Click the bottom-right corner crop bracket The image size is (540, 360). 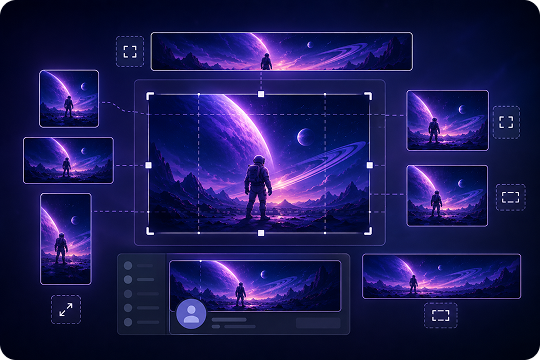coord(368,231)
